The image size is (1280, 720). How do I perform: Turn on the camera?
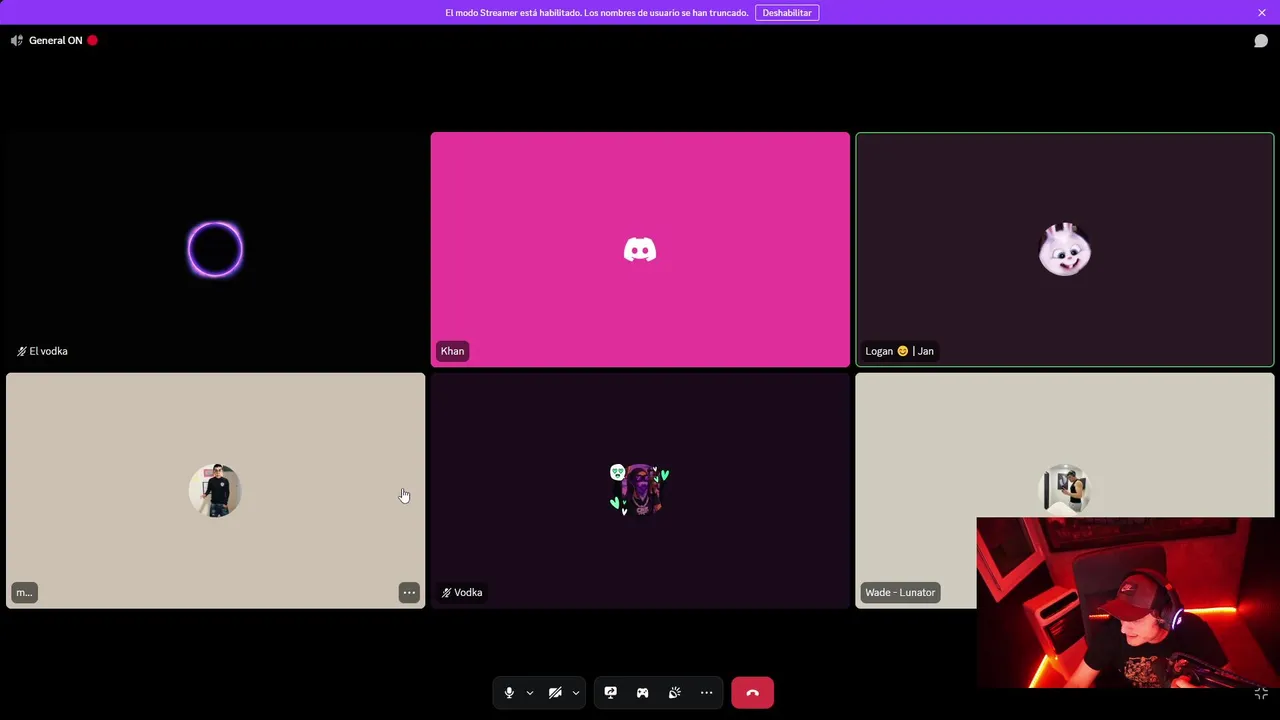pyautogui.click(x=555, y=693)
